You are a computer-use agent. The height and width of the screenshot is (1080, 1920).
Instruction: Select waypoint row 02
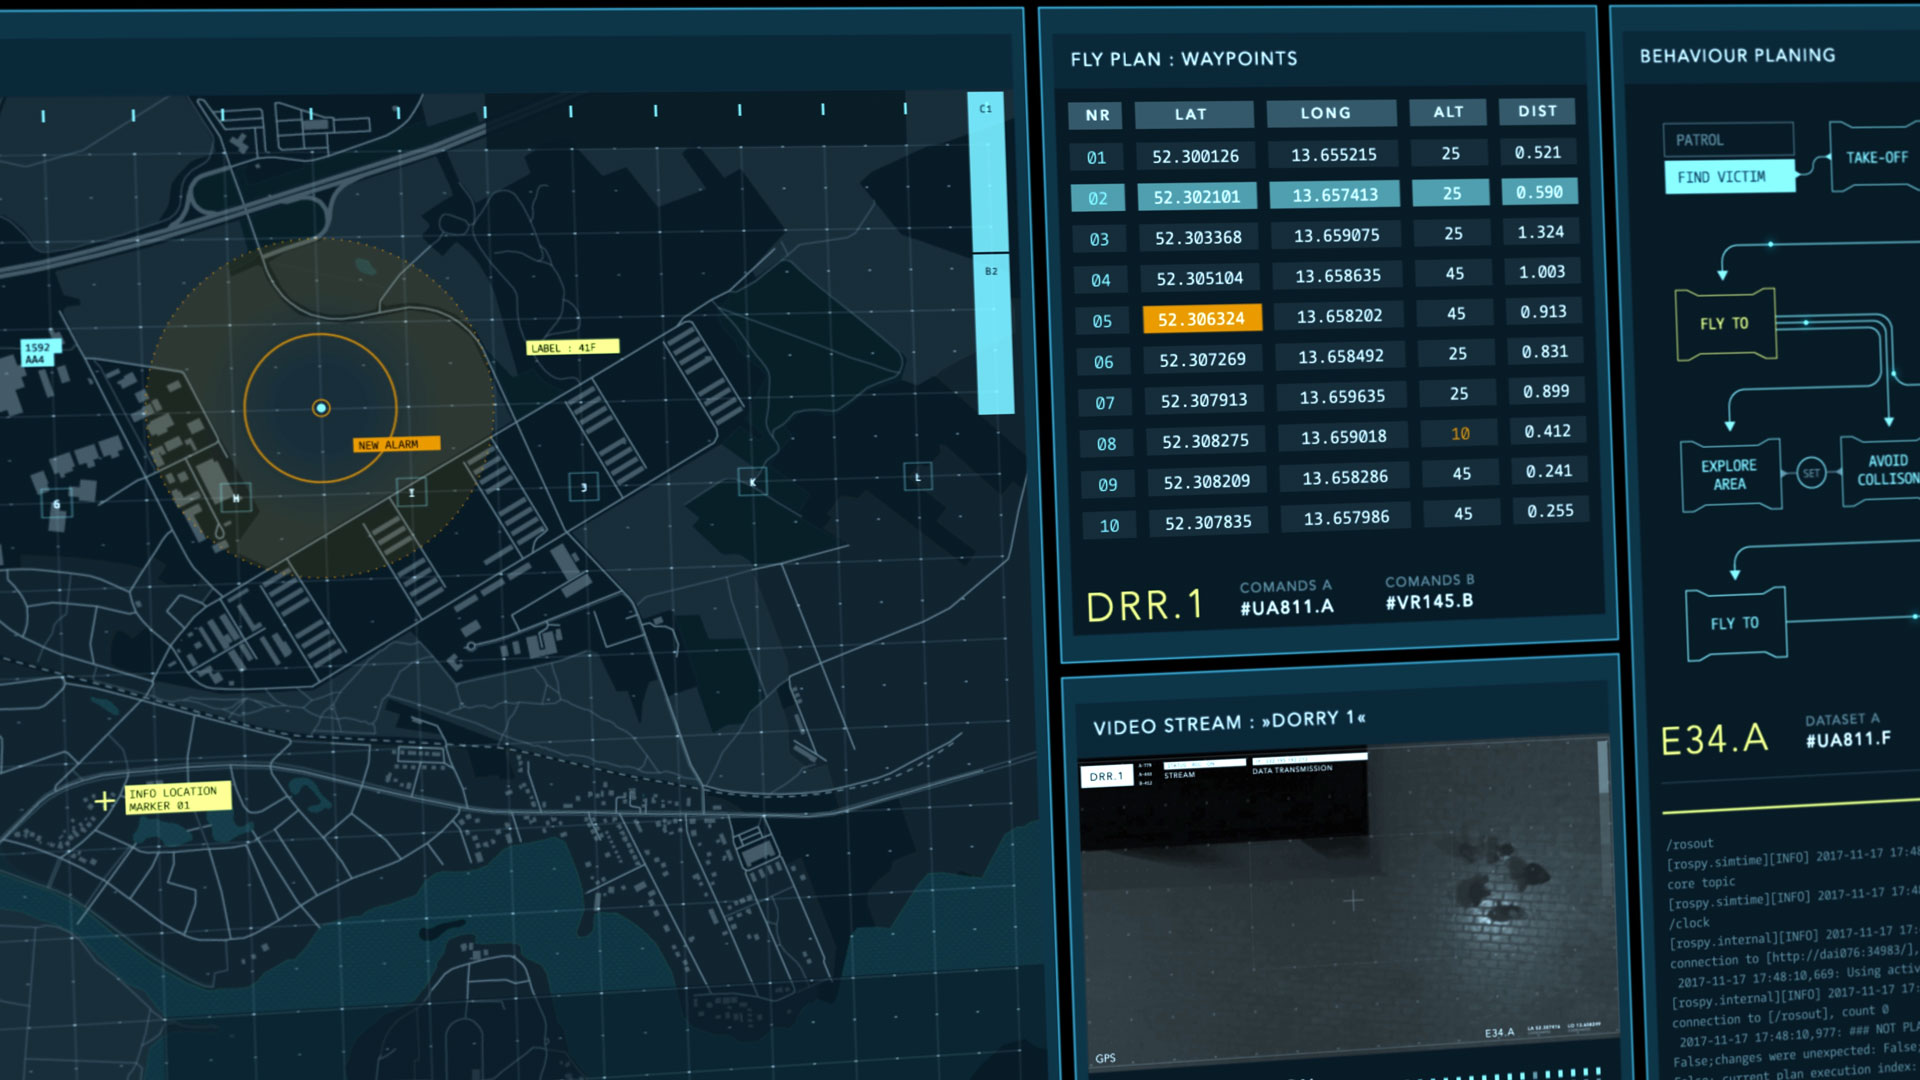[1098, 198]
